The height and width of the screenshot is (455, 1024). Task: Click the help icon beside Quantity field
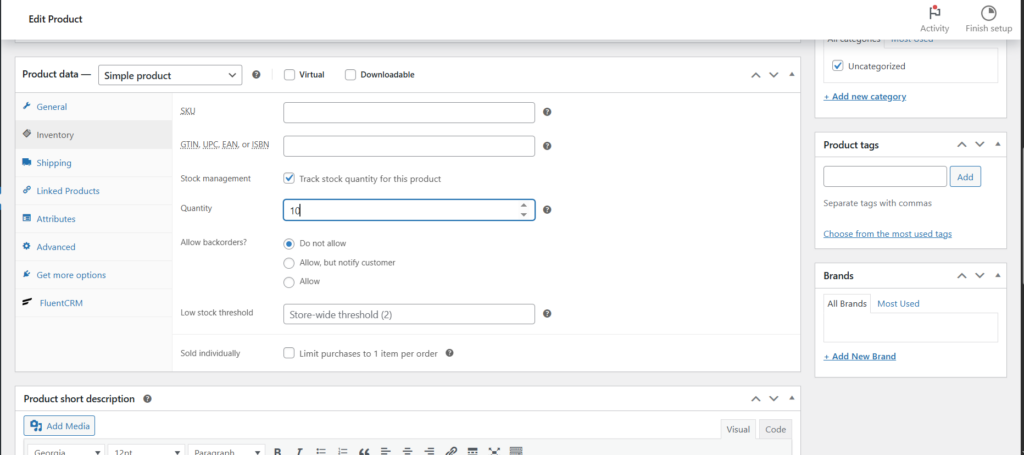click(547, 210)
